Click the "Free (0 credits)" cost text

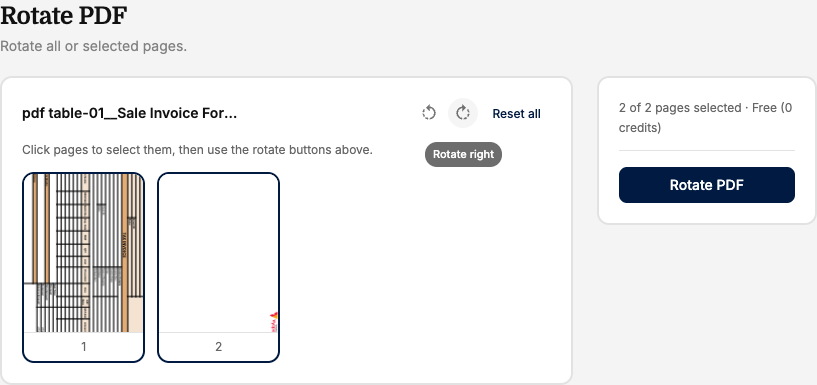point(705,118)
